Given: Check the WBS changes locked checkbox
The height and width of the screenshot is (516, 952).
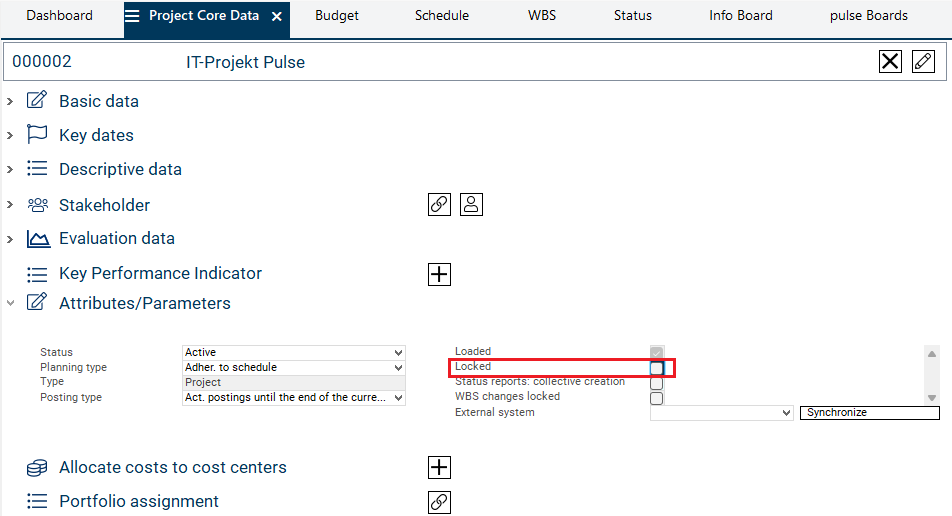Looking at the screenshot, I should click(x=657, y=398).
